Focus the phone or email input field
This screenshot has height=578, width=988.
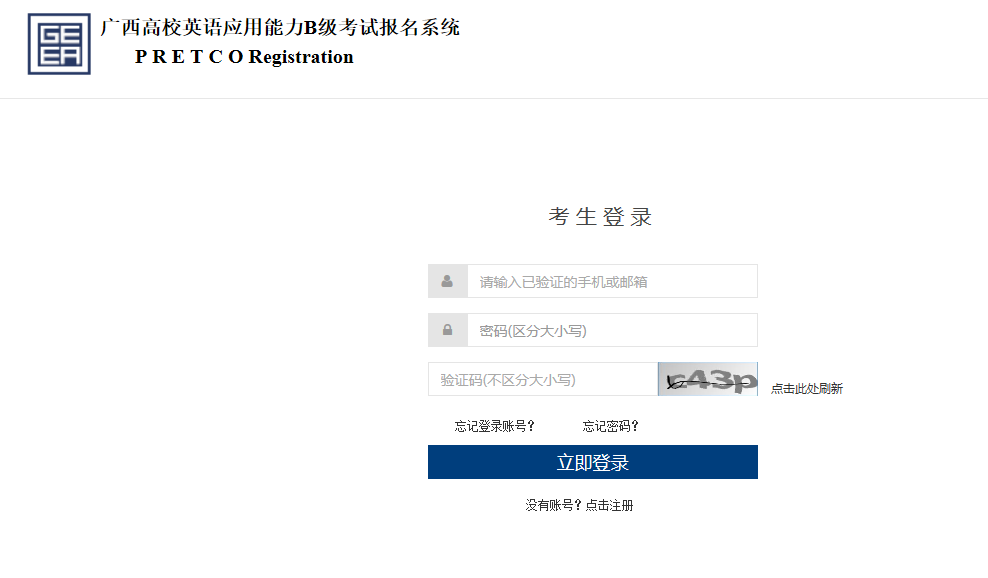(x=612, y=281)
